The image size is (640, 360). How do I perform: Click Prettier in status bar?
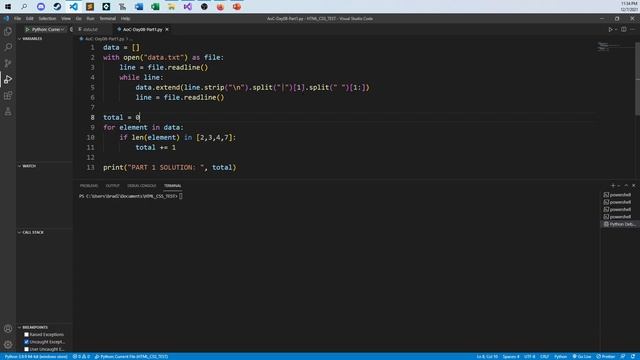[x=606, y=356]
